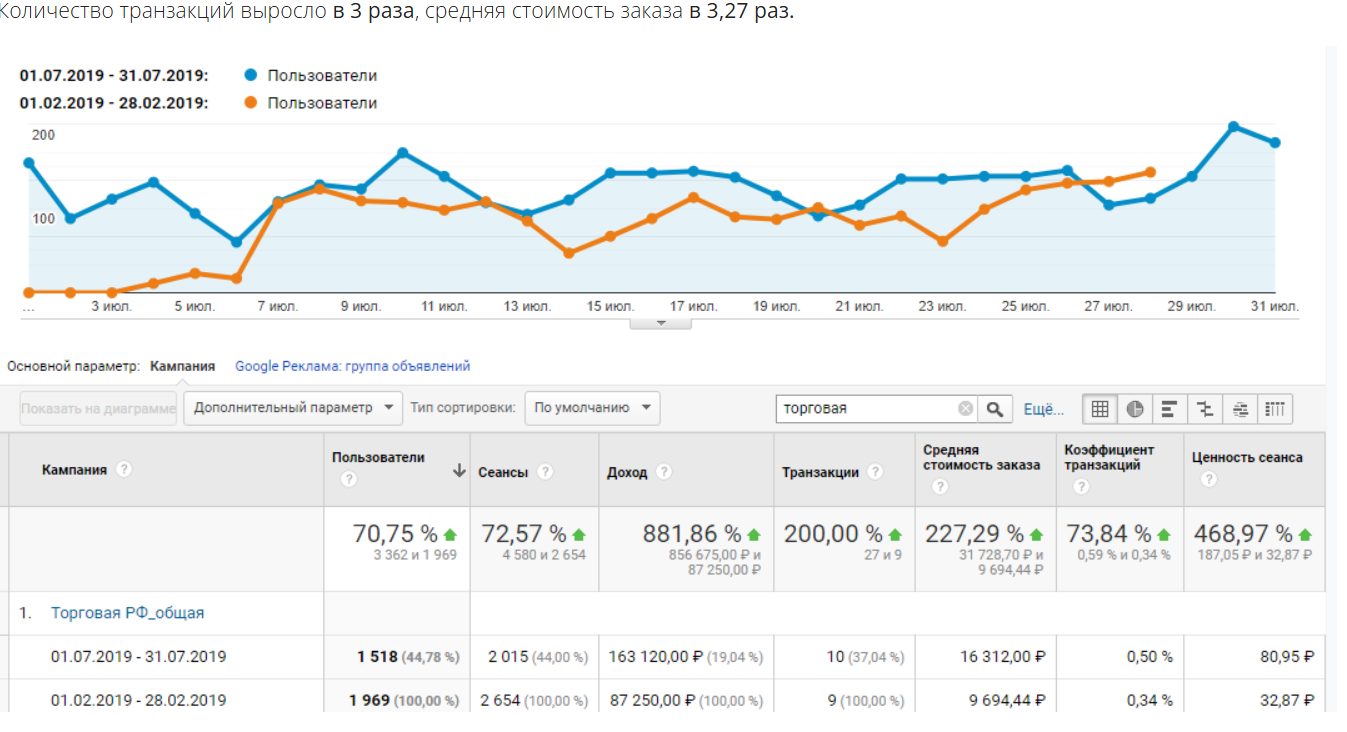
Task: Open help icon under Ценность сеанса
Action: pyautogui.click(x=1208, y=480)
